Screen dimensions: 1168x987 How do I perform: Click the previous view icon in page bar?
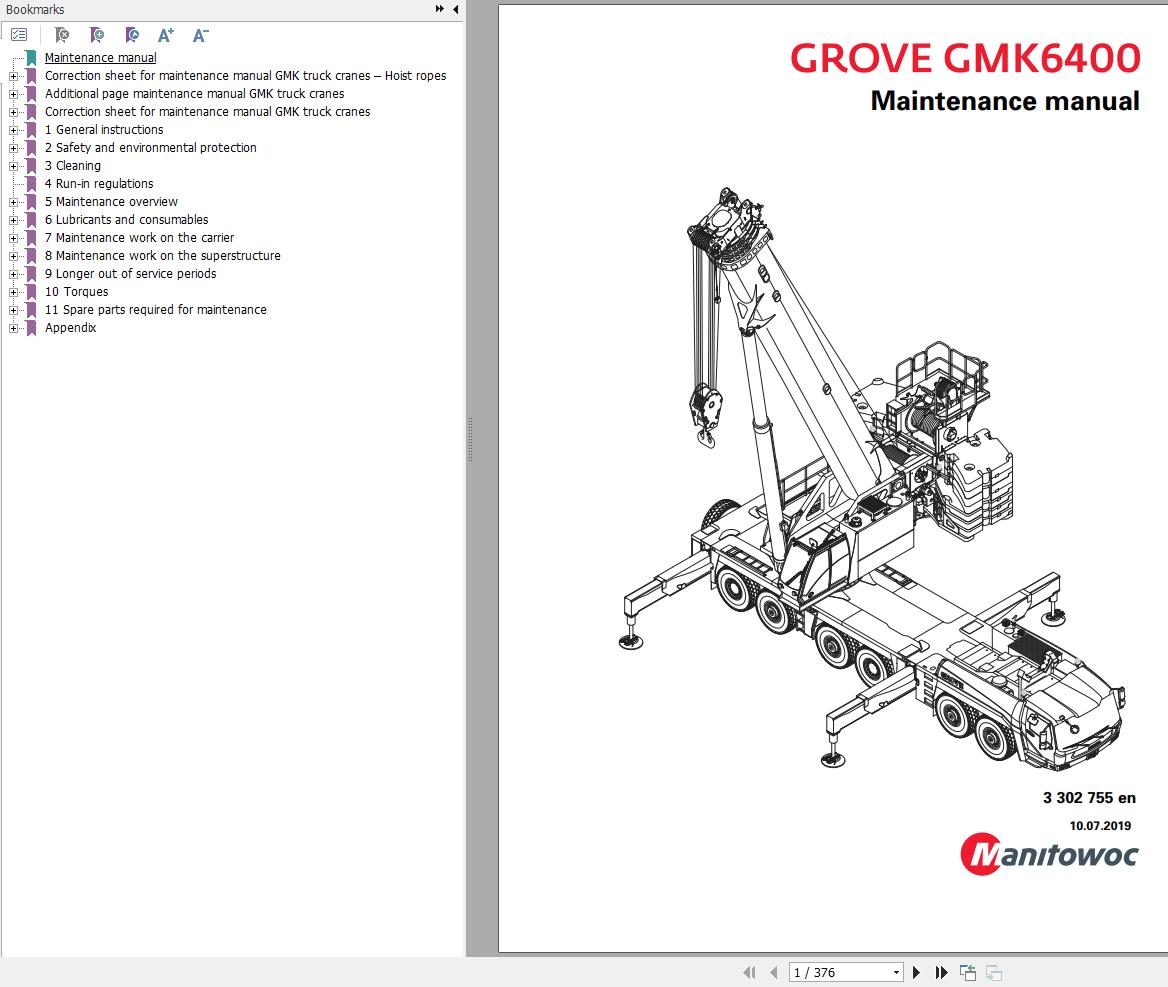pos(967,972)
